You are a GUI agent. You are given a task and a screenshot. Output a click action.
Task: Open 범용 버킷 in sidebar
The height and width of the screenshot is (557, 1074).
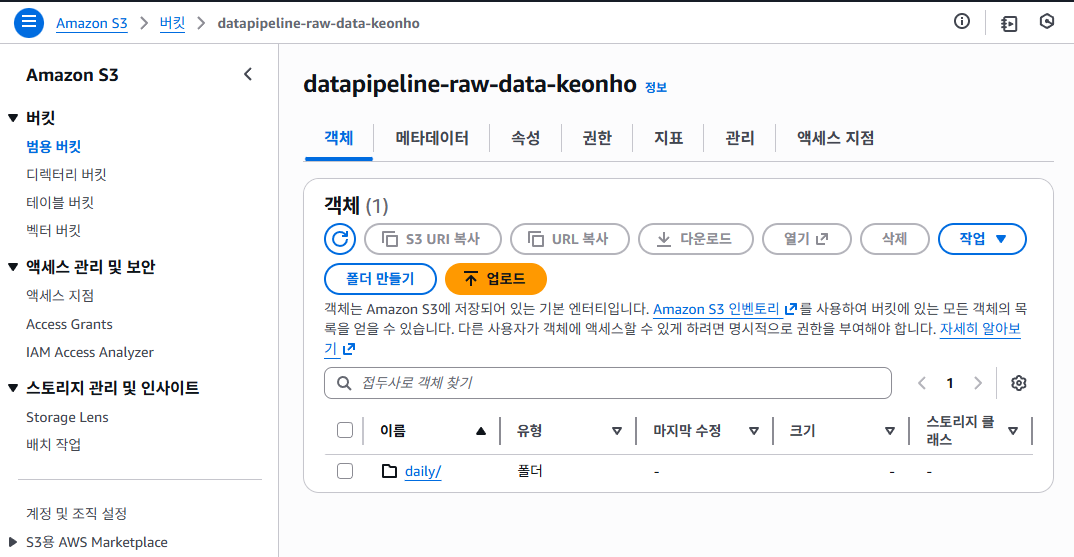[x=53, y=146]
